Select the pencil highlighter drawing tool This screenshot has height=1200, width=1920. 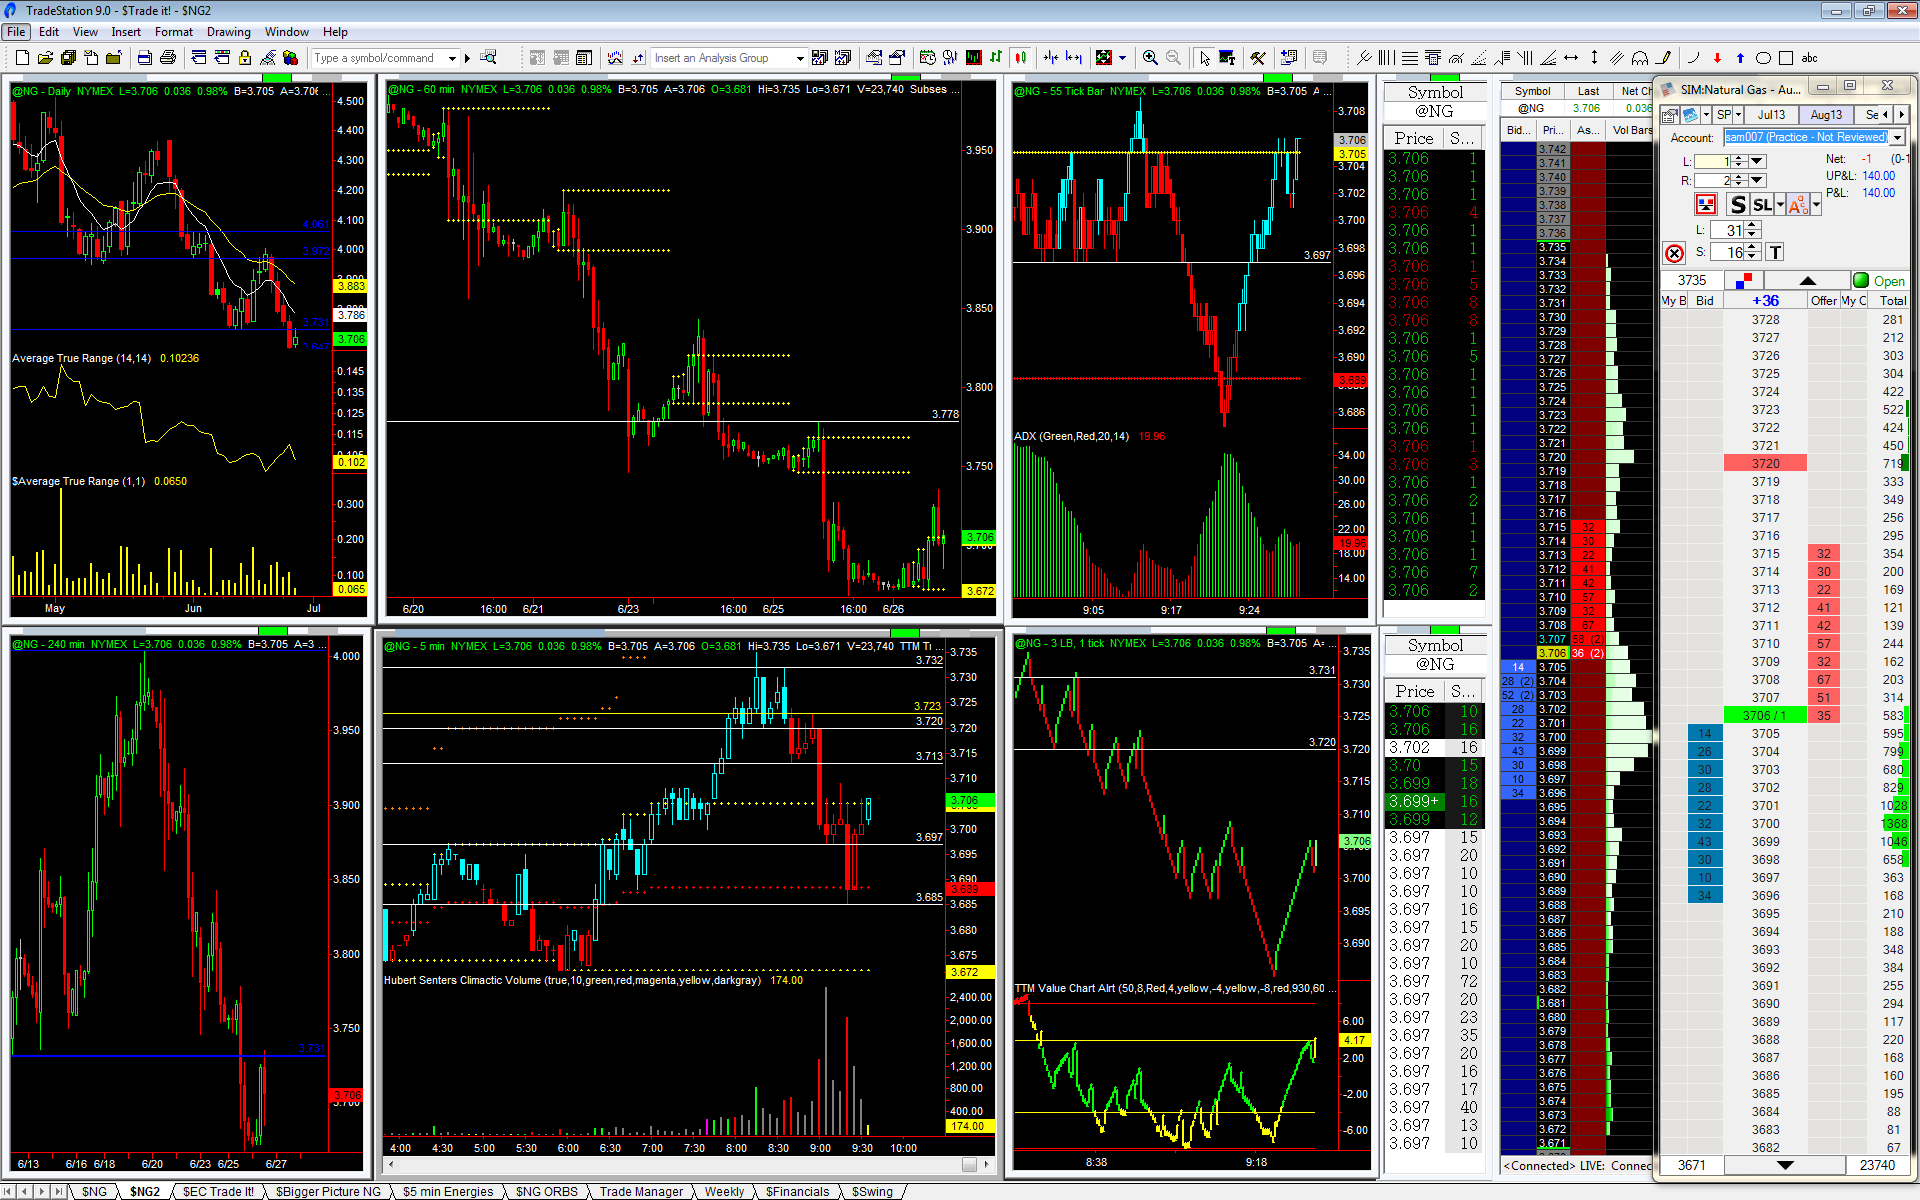[1663, 58]
